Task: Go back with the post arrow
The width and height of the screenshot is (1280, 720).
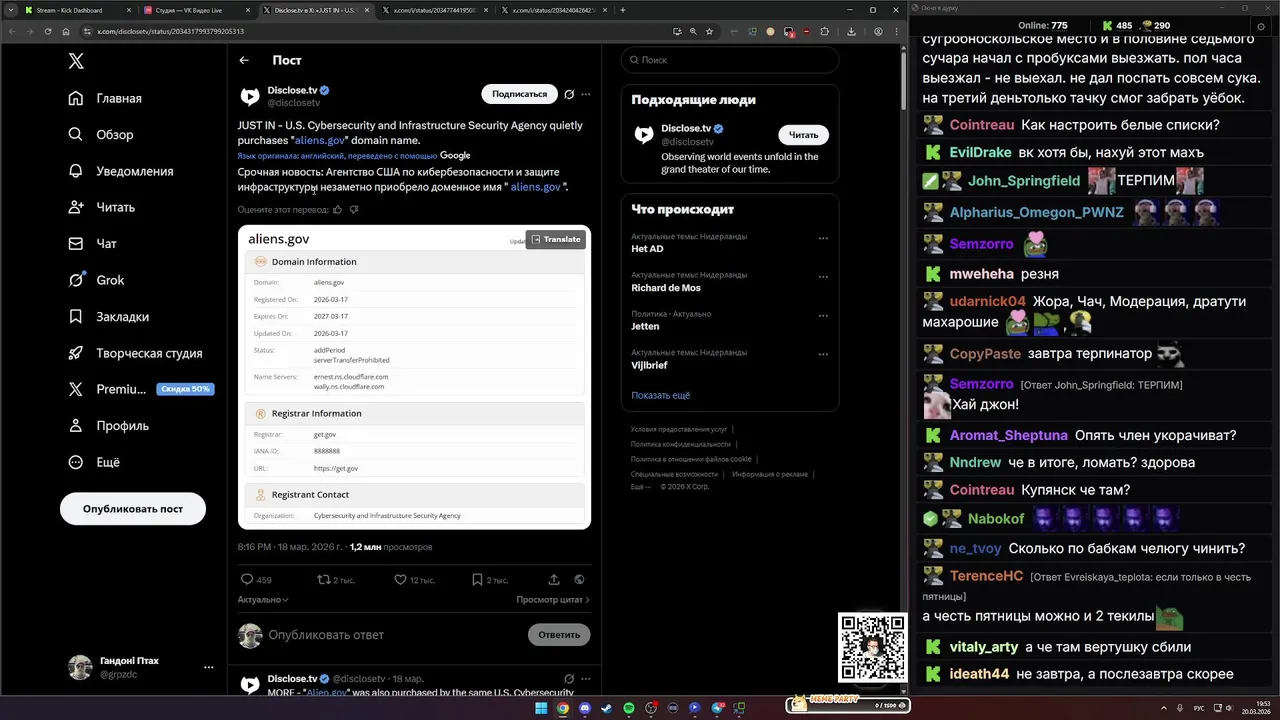Action: click(244, 60)
